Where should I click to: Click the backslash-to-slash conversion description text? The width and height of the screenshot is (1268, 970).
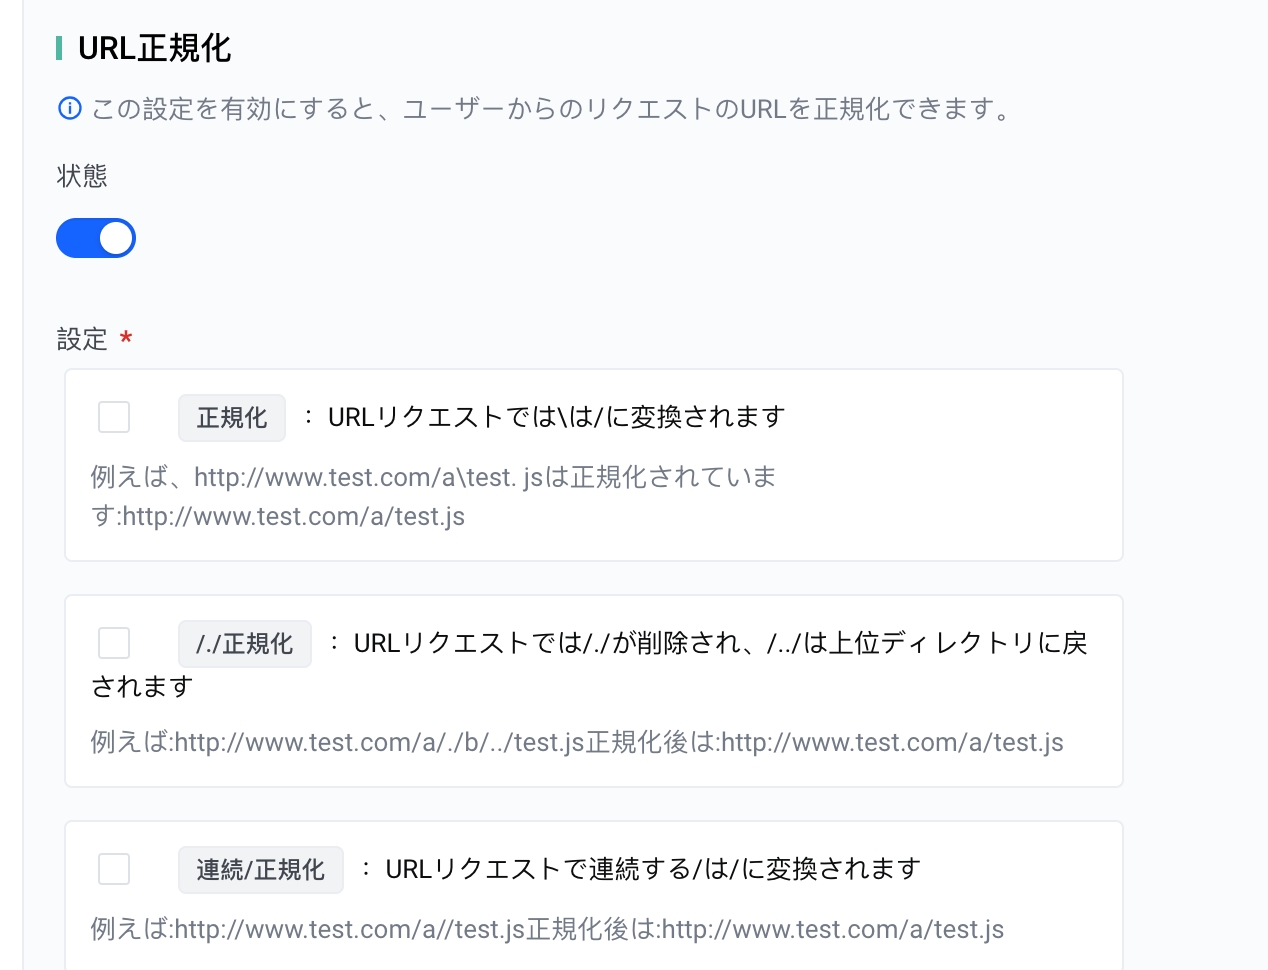[x=556, y=417]
